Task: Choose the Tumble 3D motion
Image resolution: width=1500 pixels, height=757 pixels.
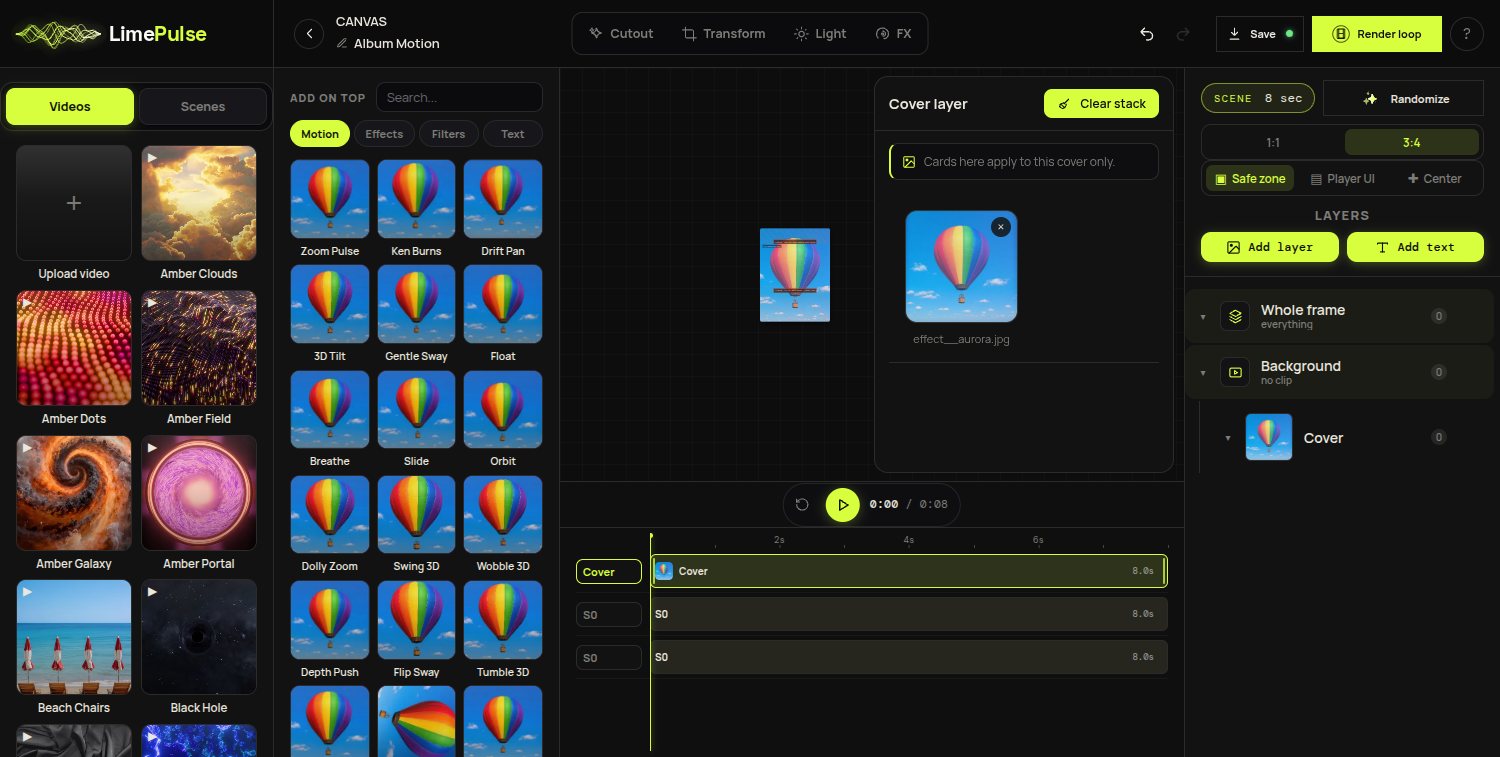Action: [503, 620]
